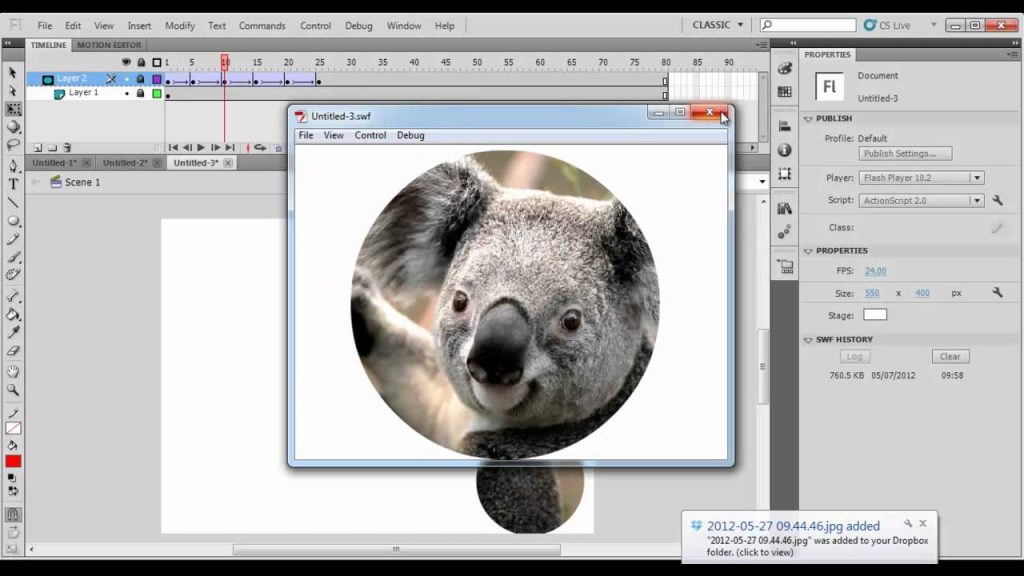Toggle outline view for Layer 2
The height and width of the screenshot is (576, 1024).
157,79
